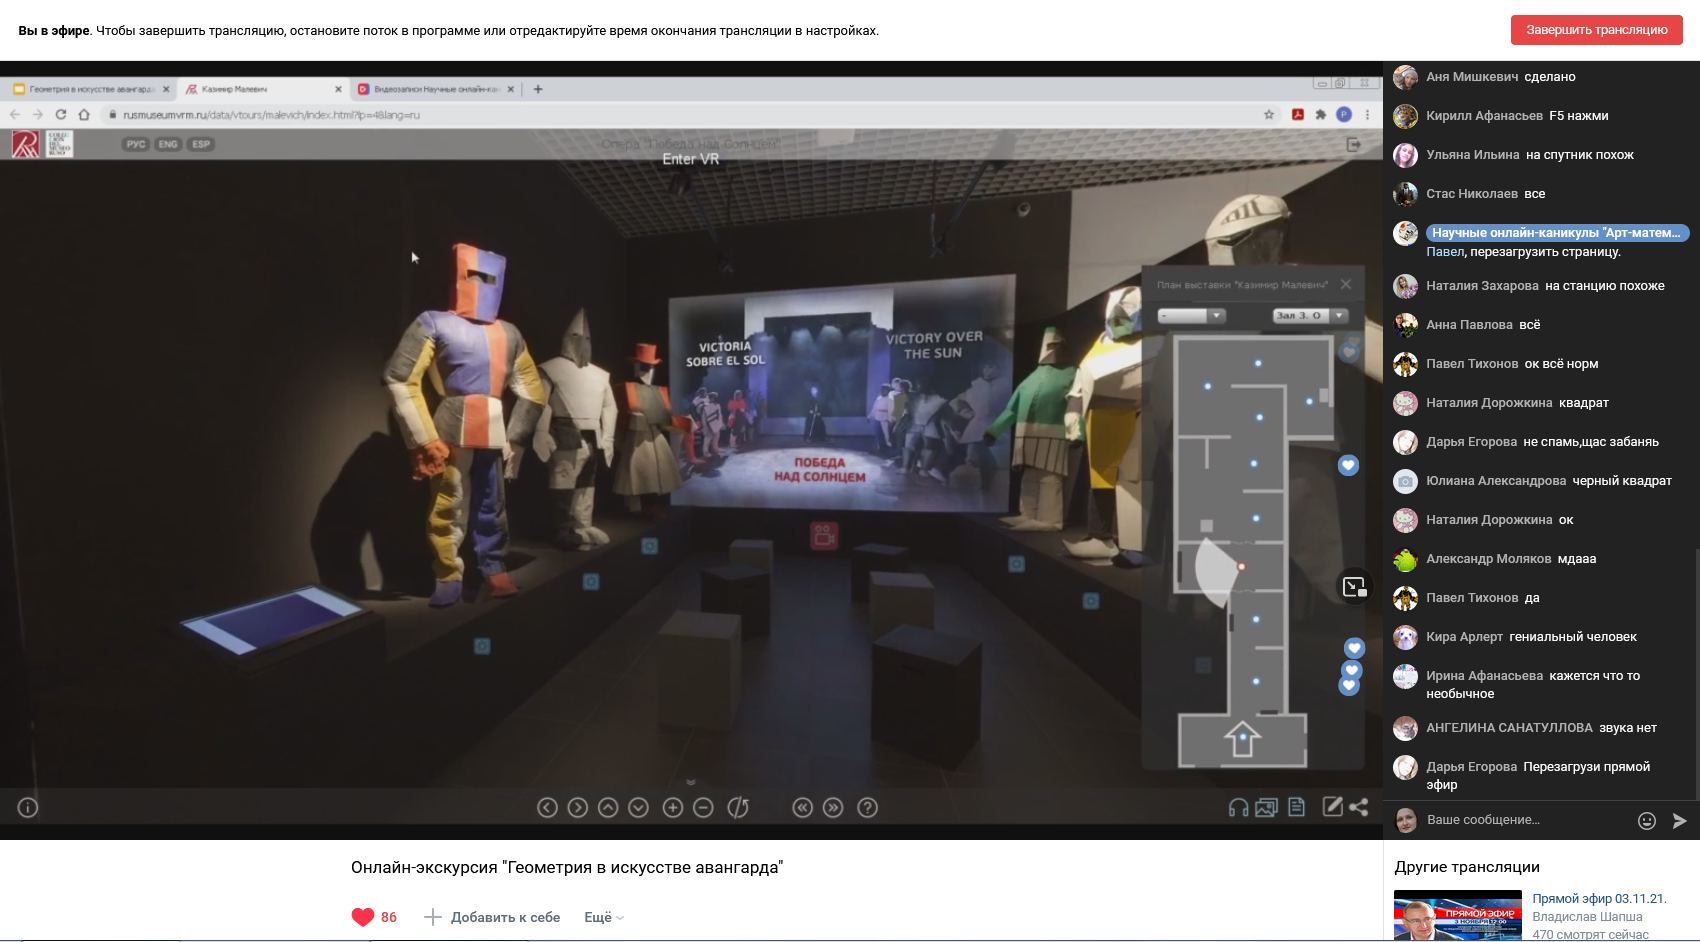Click the zoom in plus icon
1700x942 pixels.
(673, 807)
